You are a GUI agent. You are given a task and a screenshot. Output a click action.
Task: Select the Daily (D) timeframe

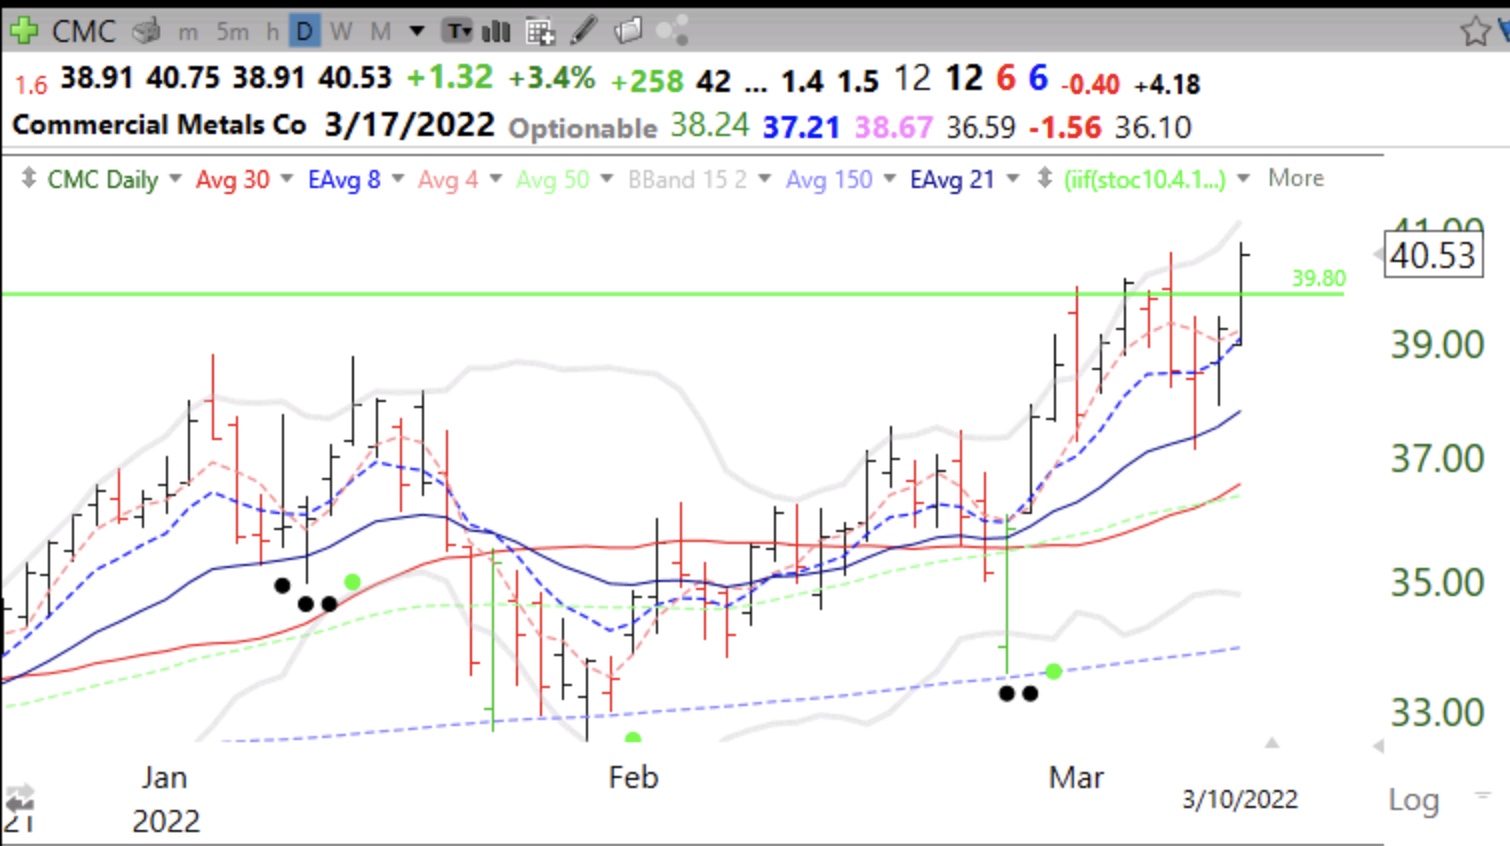point(304,32)
